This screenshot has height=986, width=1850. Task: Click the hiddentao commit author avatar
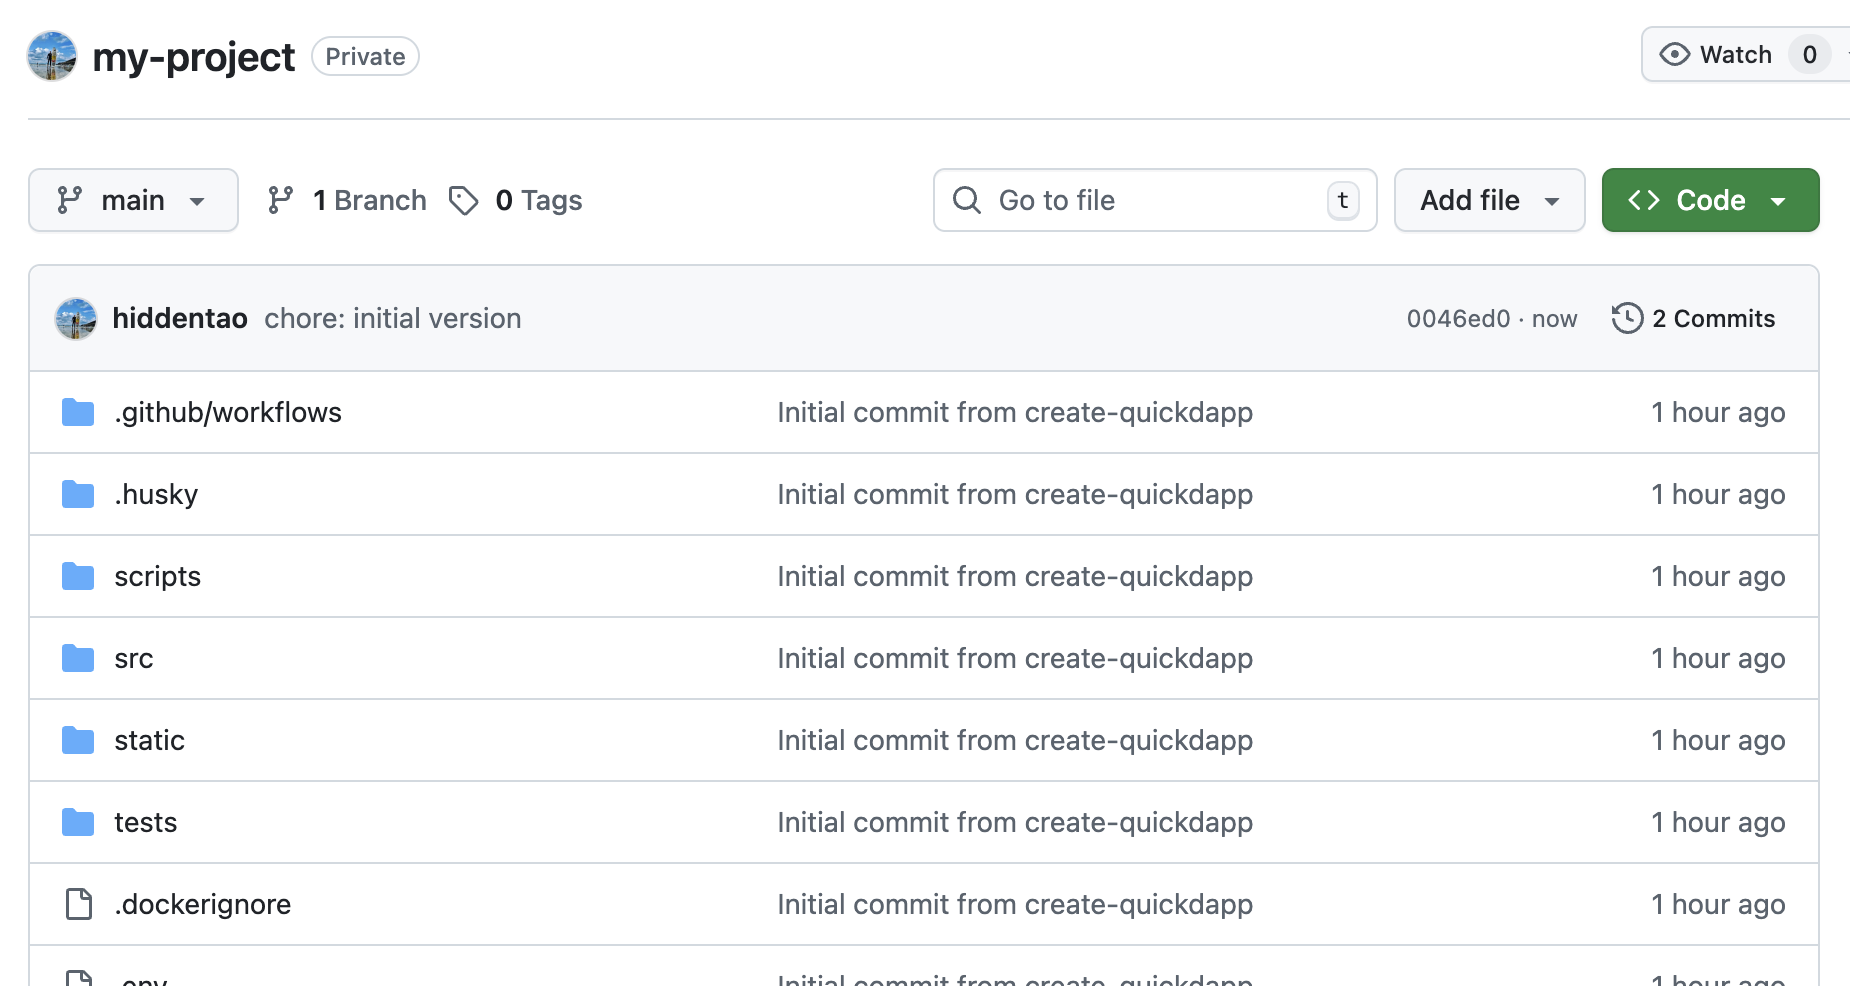(x=76, y=319)
